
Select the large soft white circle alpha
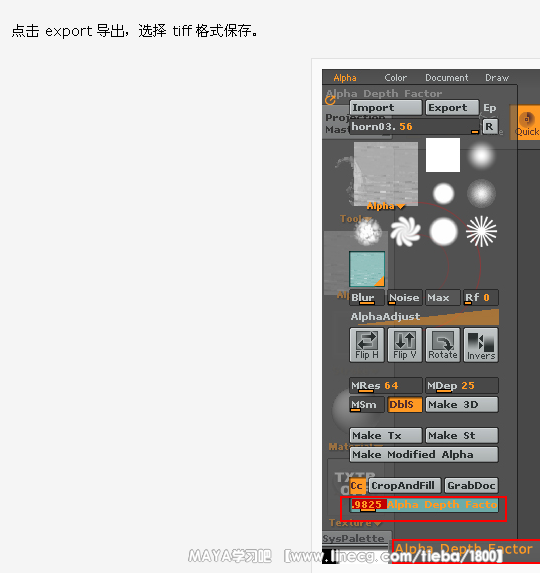444,232
